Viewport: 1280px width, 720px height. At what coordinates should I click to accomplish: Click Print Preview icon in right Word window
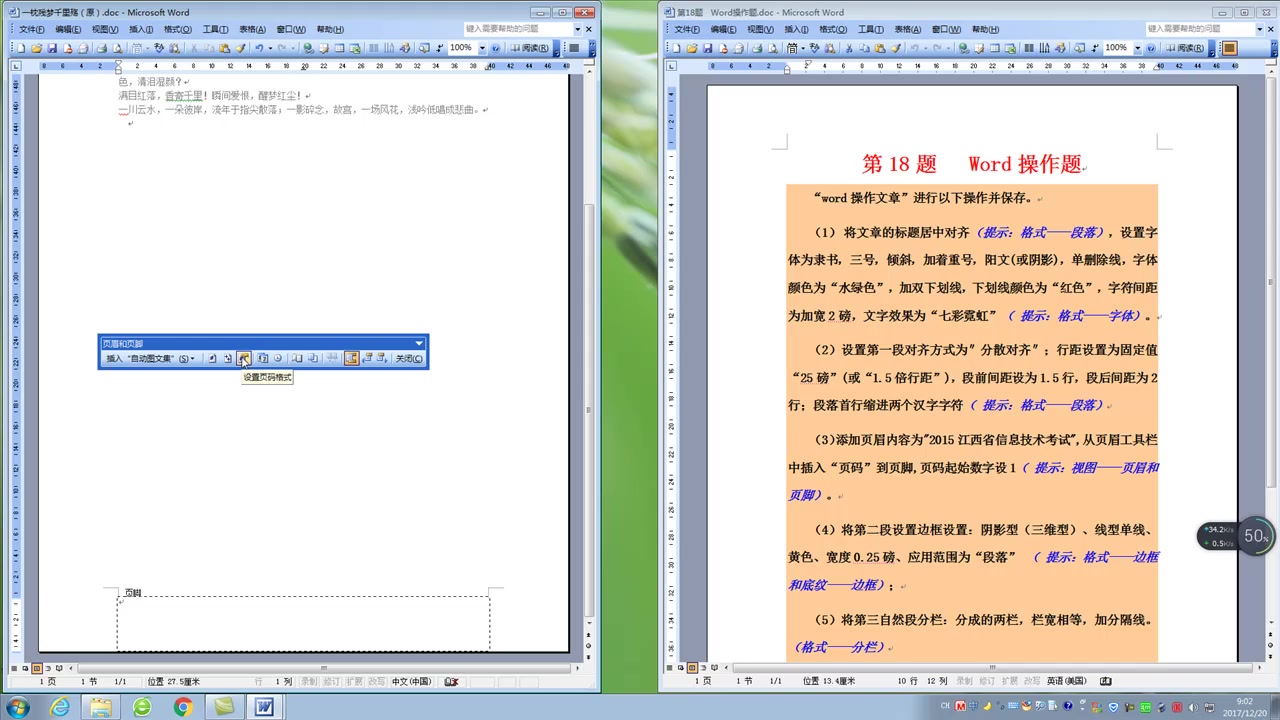773,48
